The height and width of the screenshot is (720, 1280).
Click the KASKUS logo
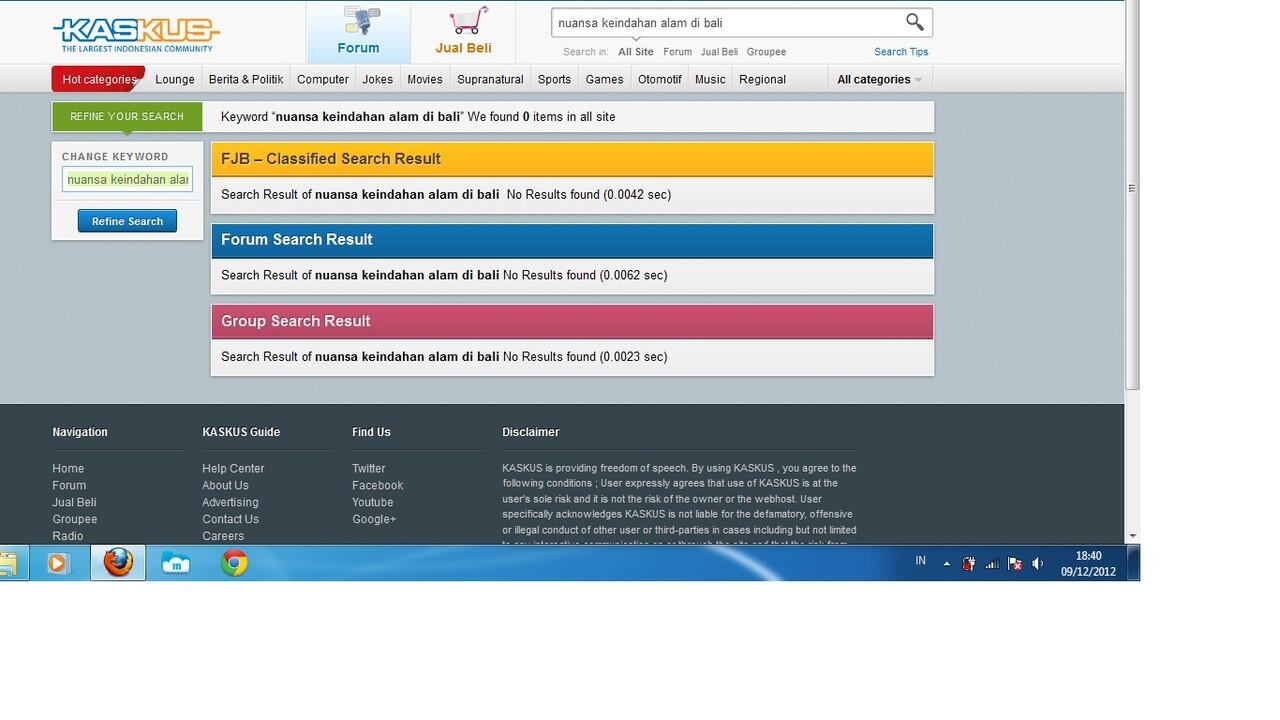pos(136,34)
